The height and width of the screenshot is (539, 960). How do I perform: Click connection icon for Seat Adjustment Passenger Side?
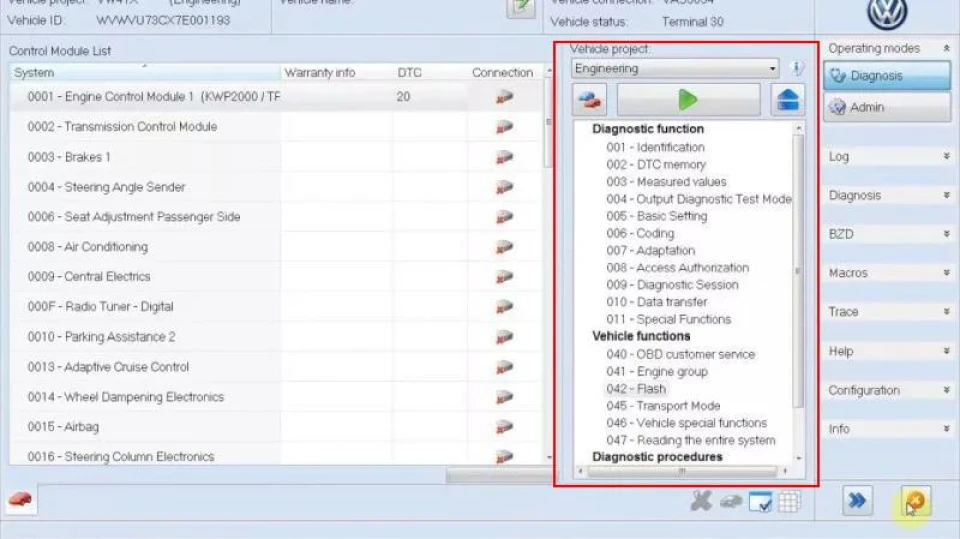(504, 217)
